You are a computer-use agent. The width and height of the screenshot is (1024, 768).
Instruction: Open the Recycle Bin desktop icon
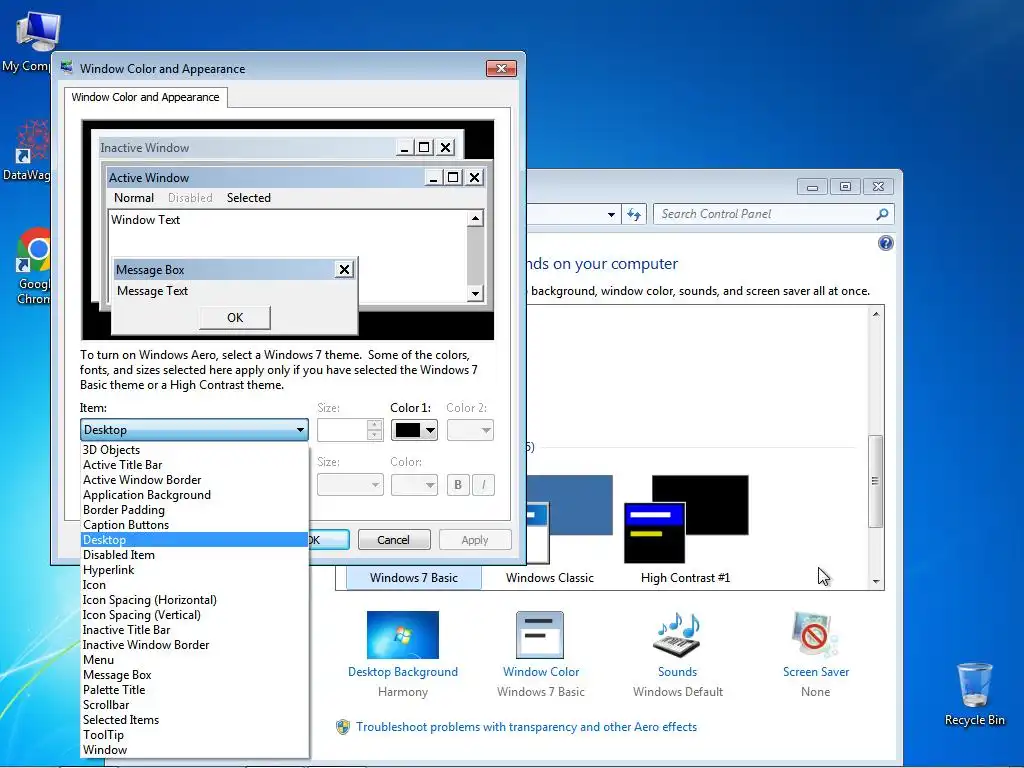coord(974,694)
